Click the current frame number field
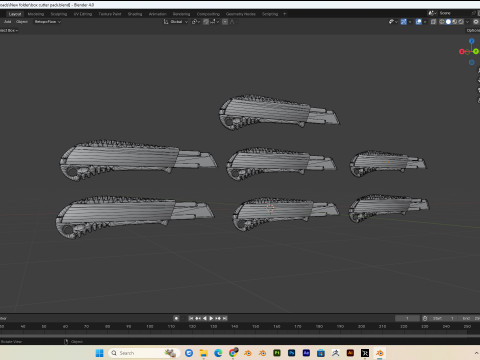Image resolution: width=480 pixels, height=360 pixels. click(x=407, y=318)
